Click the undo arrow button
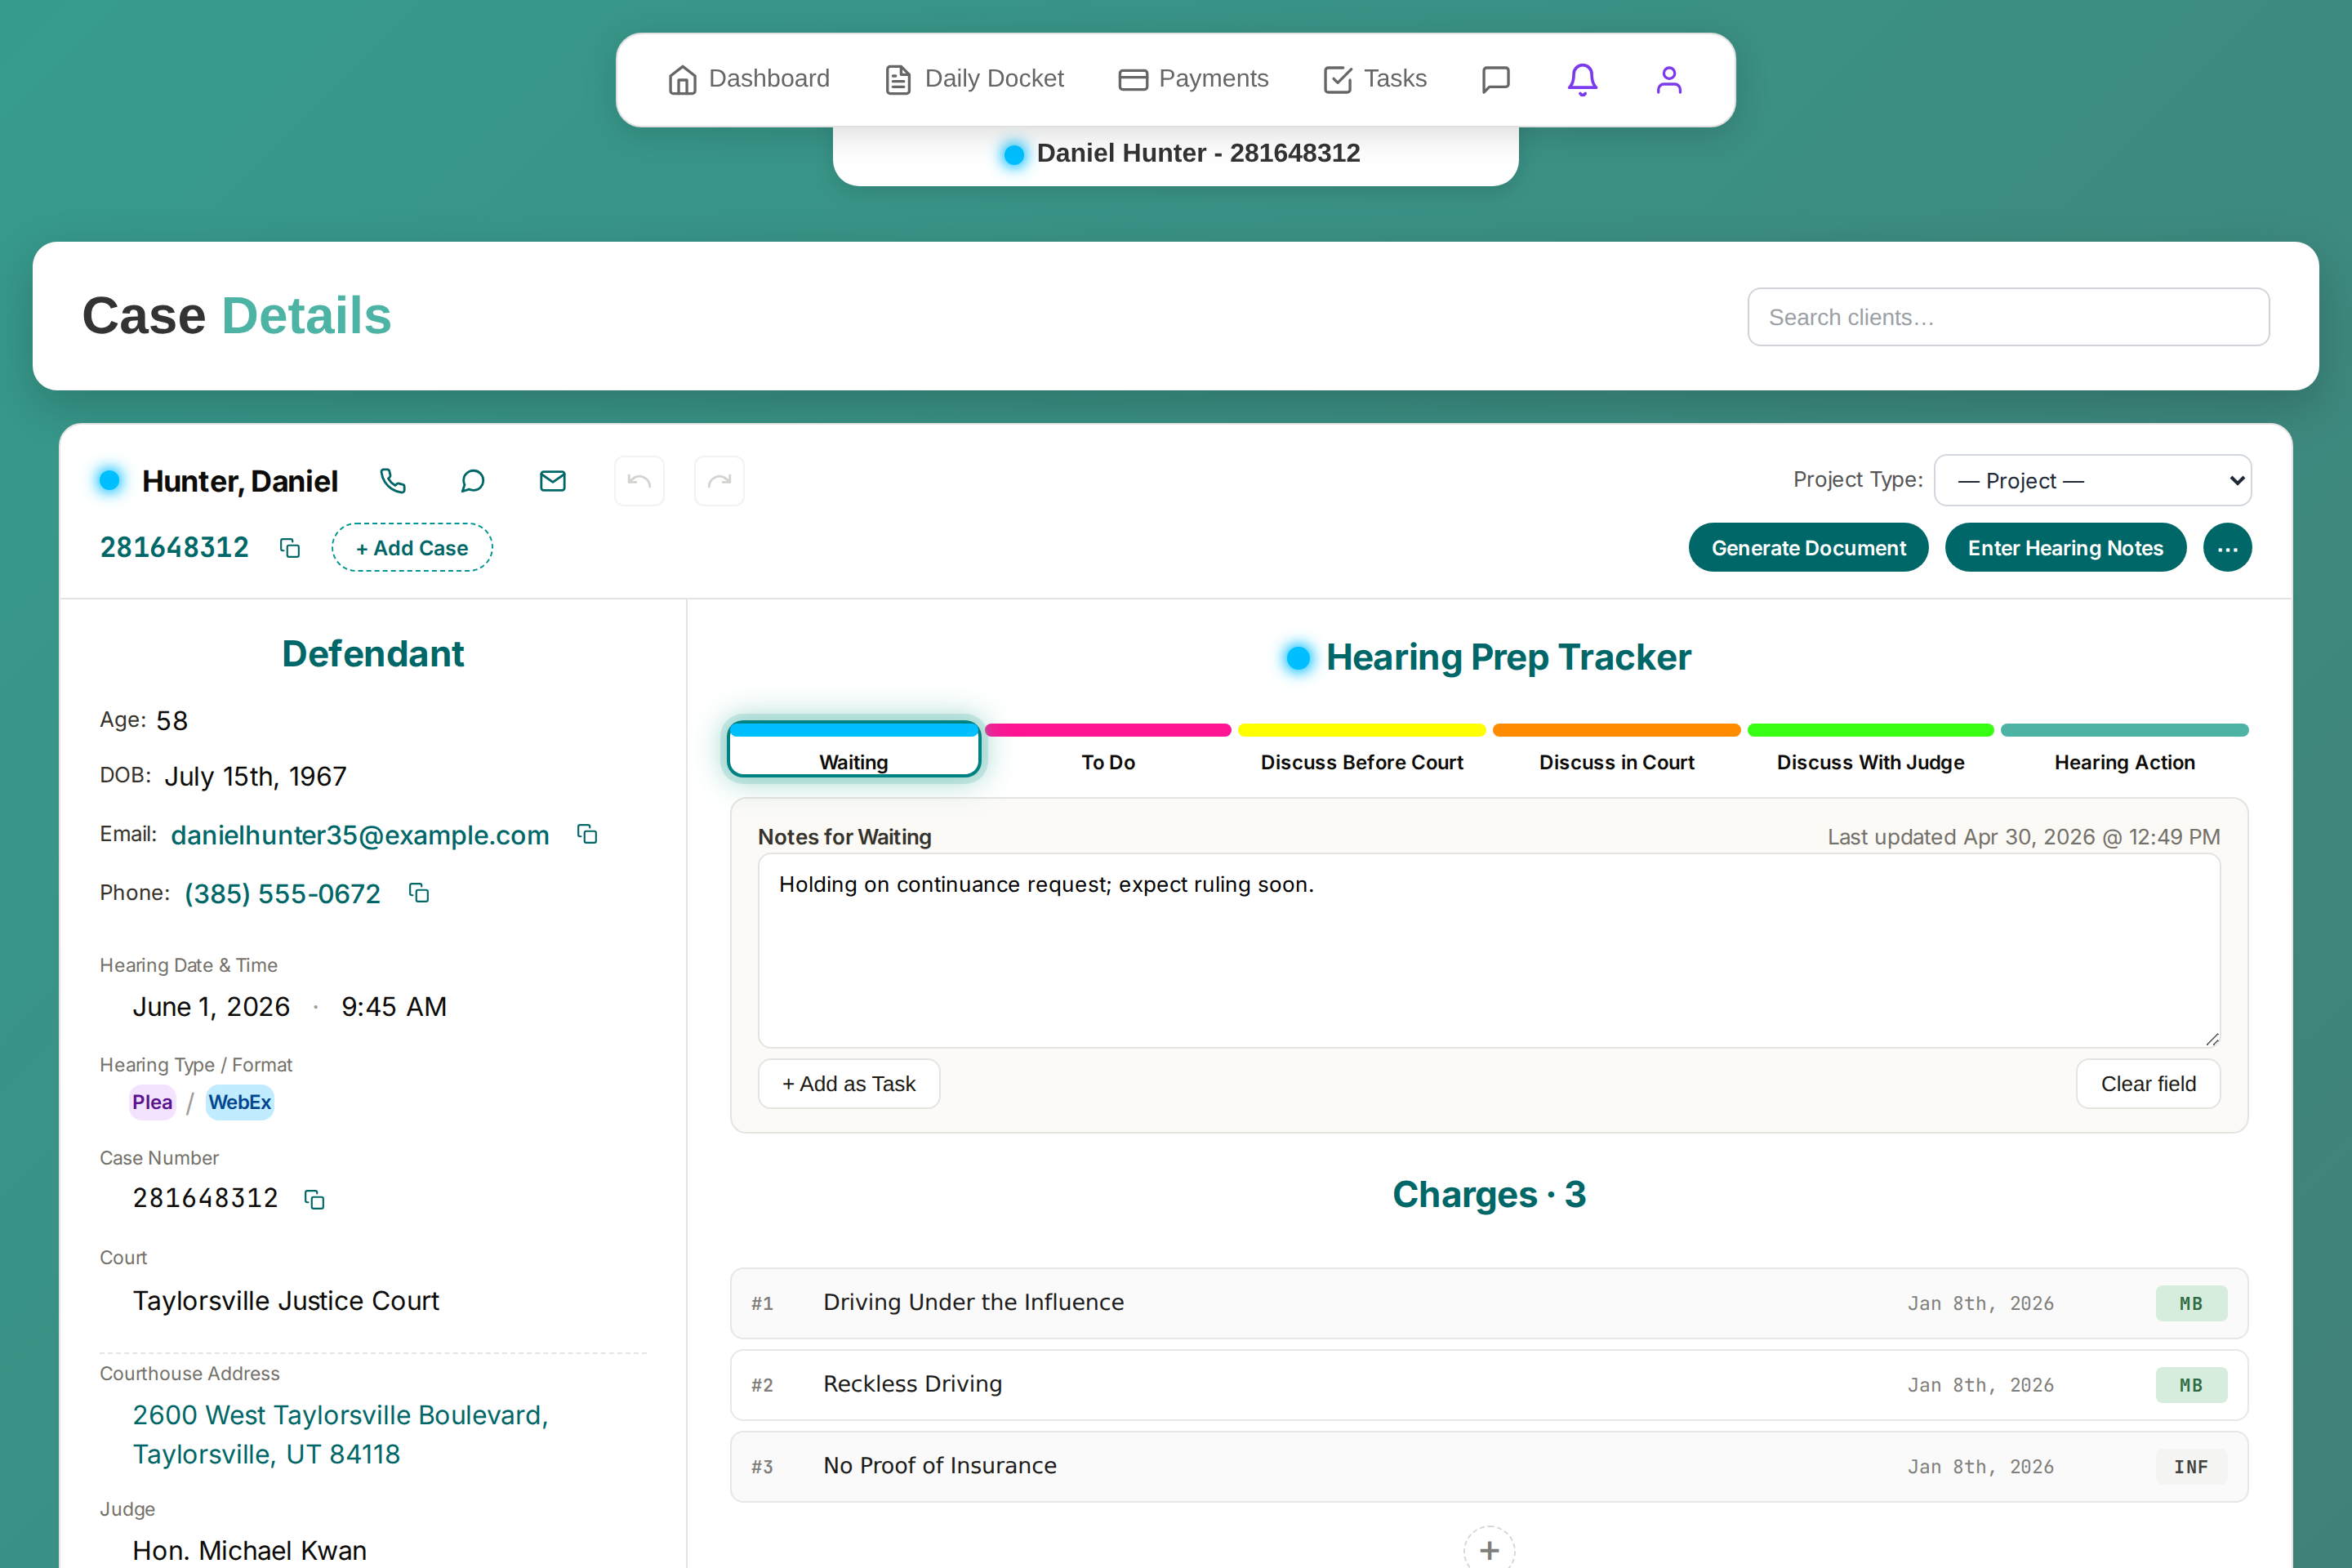Screen dimensions: 2352x1568 pyautogui.click(x=639, y=481)
